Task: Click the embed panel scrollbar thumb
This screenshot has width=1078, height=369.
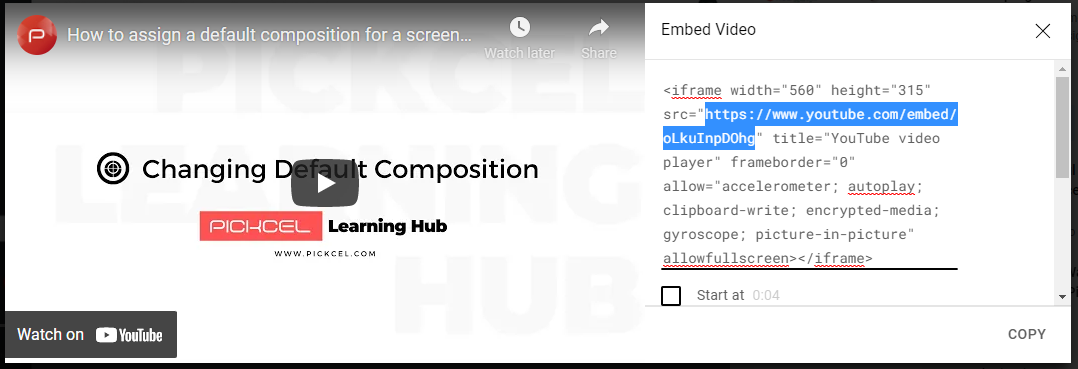Action: click(1063, 126)
